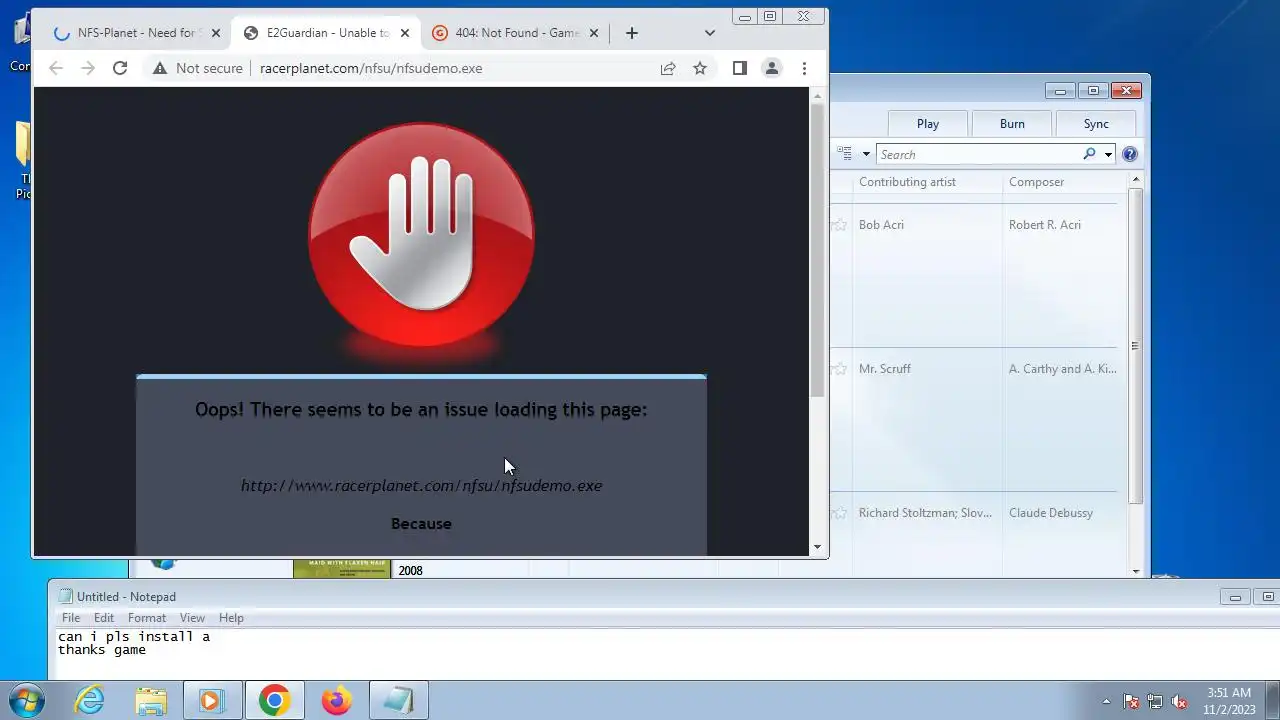Go back to previous page in Chrome
1280x720 pixels.
coord(56,68)
